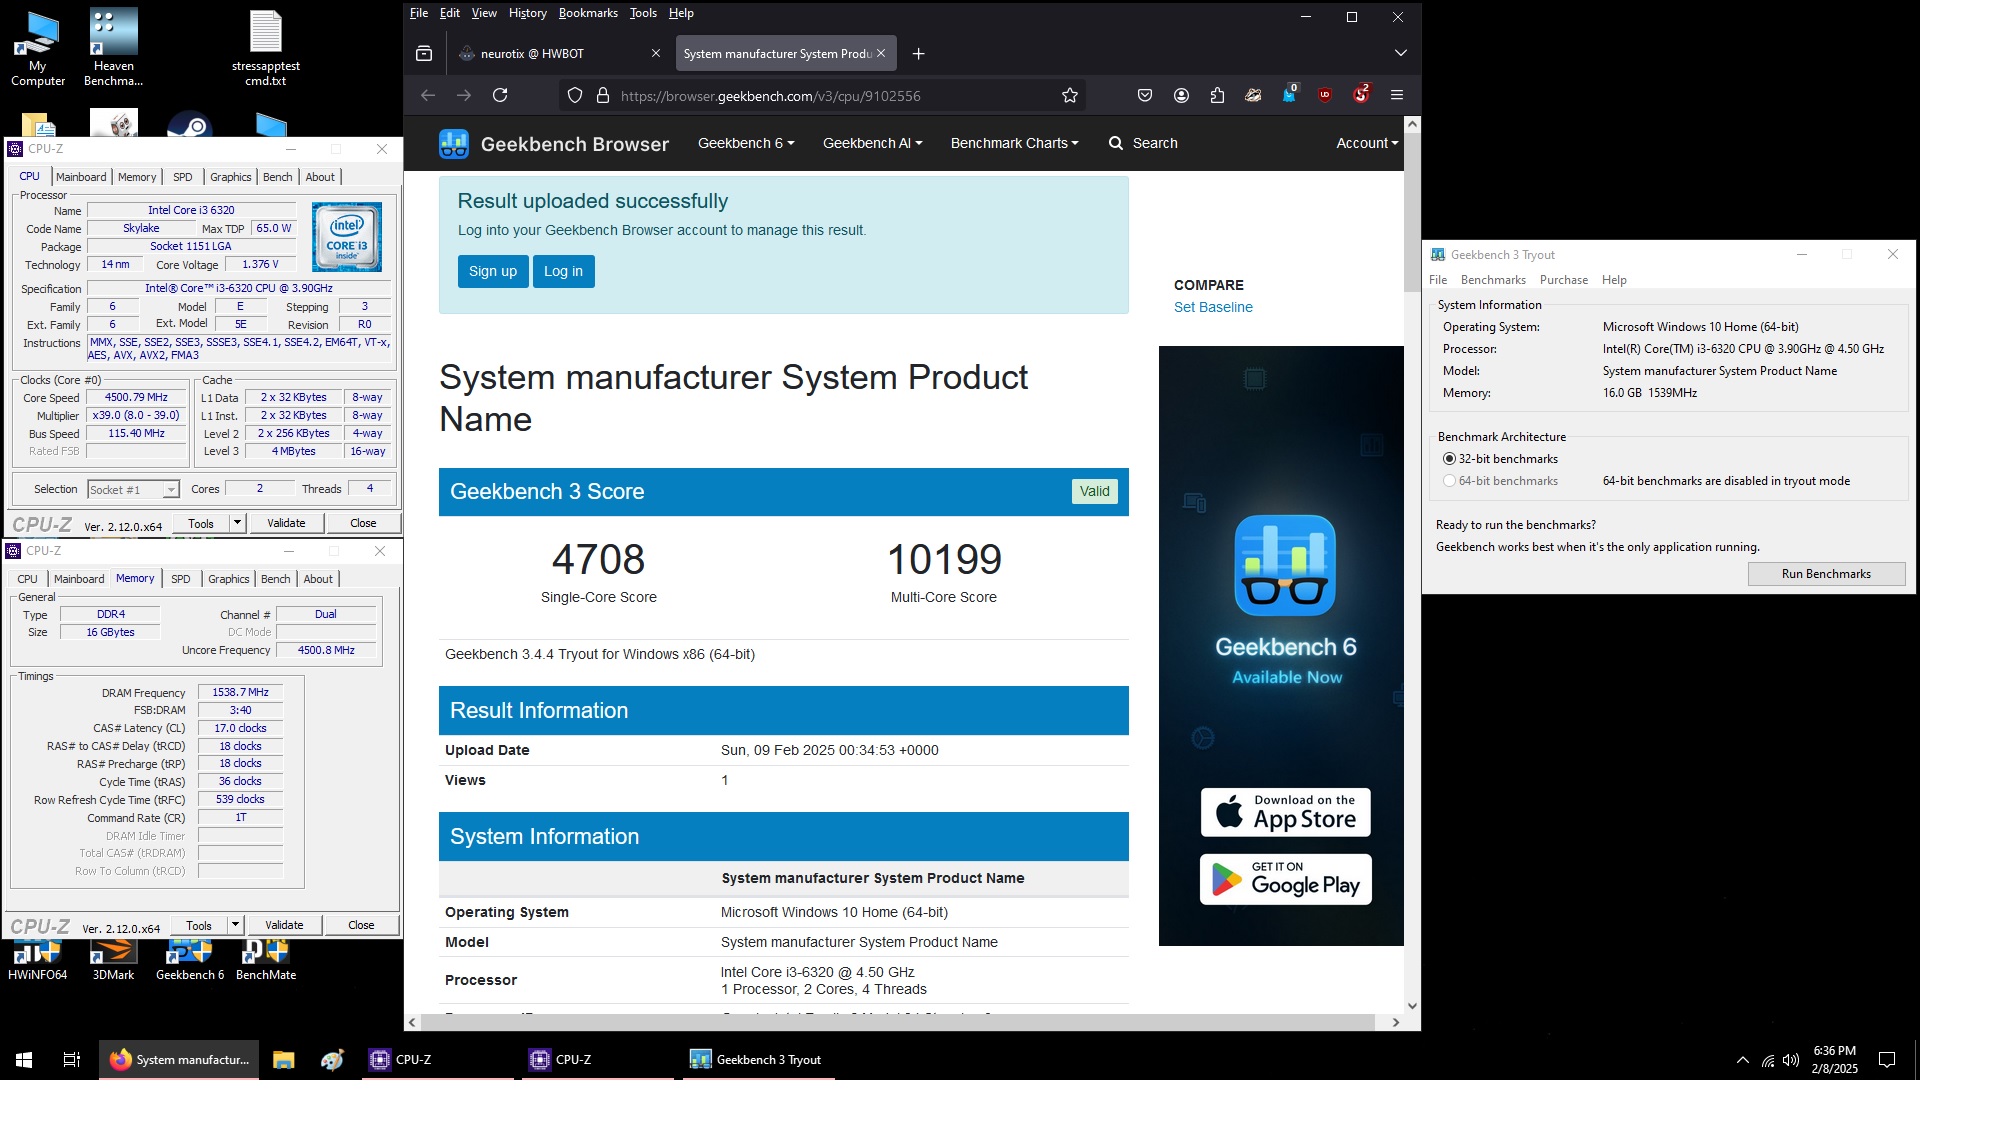Screen dimensions: 2000x1125
Task: Click the Geekbench Browser logo icon
Action: (454, 144)
